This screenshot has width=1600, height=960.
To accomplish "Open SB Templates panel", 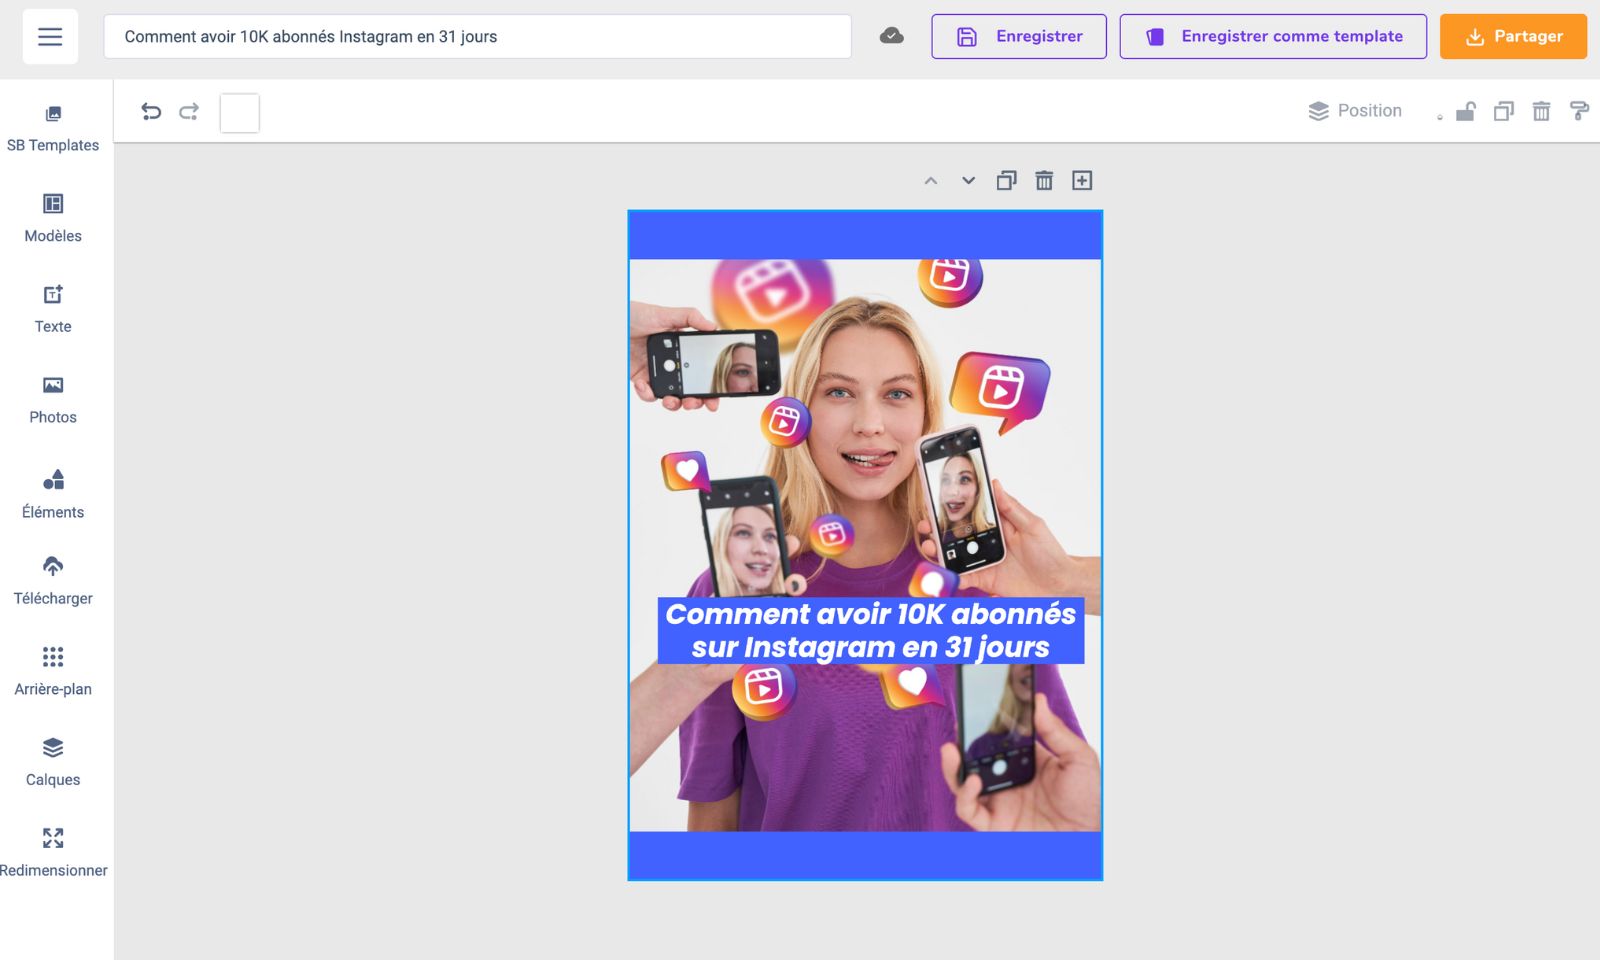I will coord(53,129).
